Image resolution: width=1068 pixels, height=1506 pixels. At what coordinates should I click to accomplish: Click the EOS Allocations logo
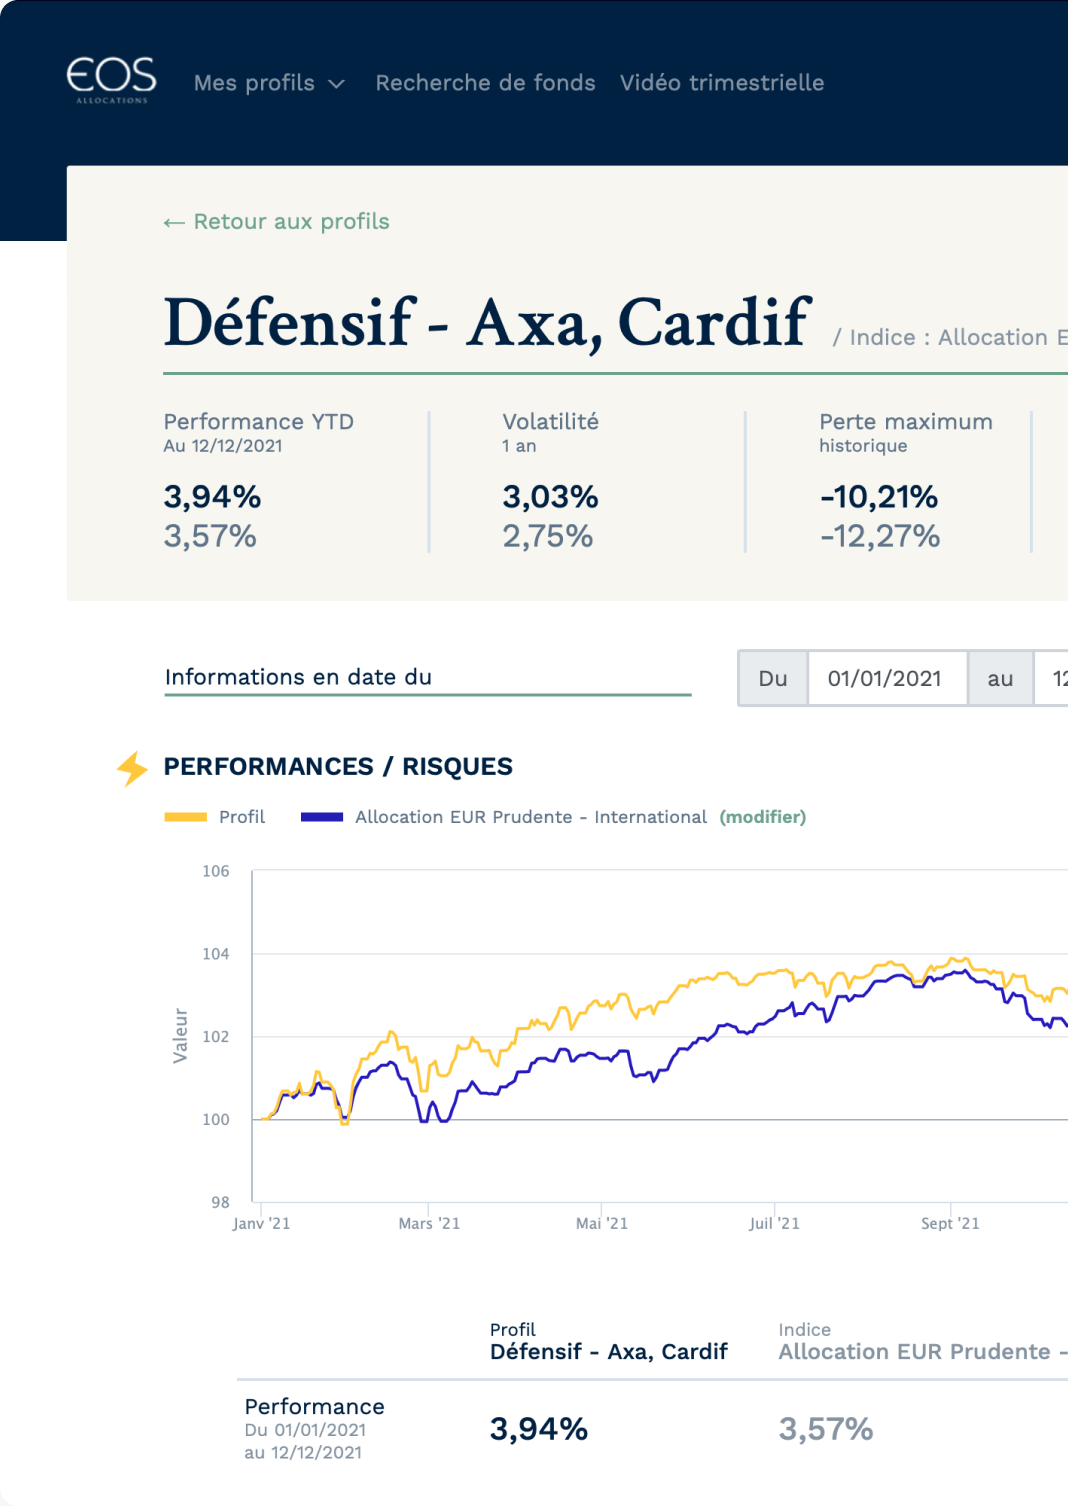[x=111, y=80]
